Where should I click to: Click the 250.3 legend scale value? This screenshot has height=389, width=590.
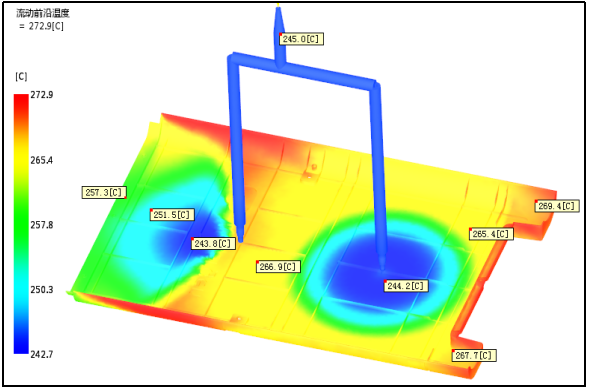coord(42,290)
